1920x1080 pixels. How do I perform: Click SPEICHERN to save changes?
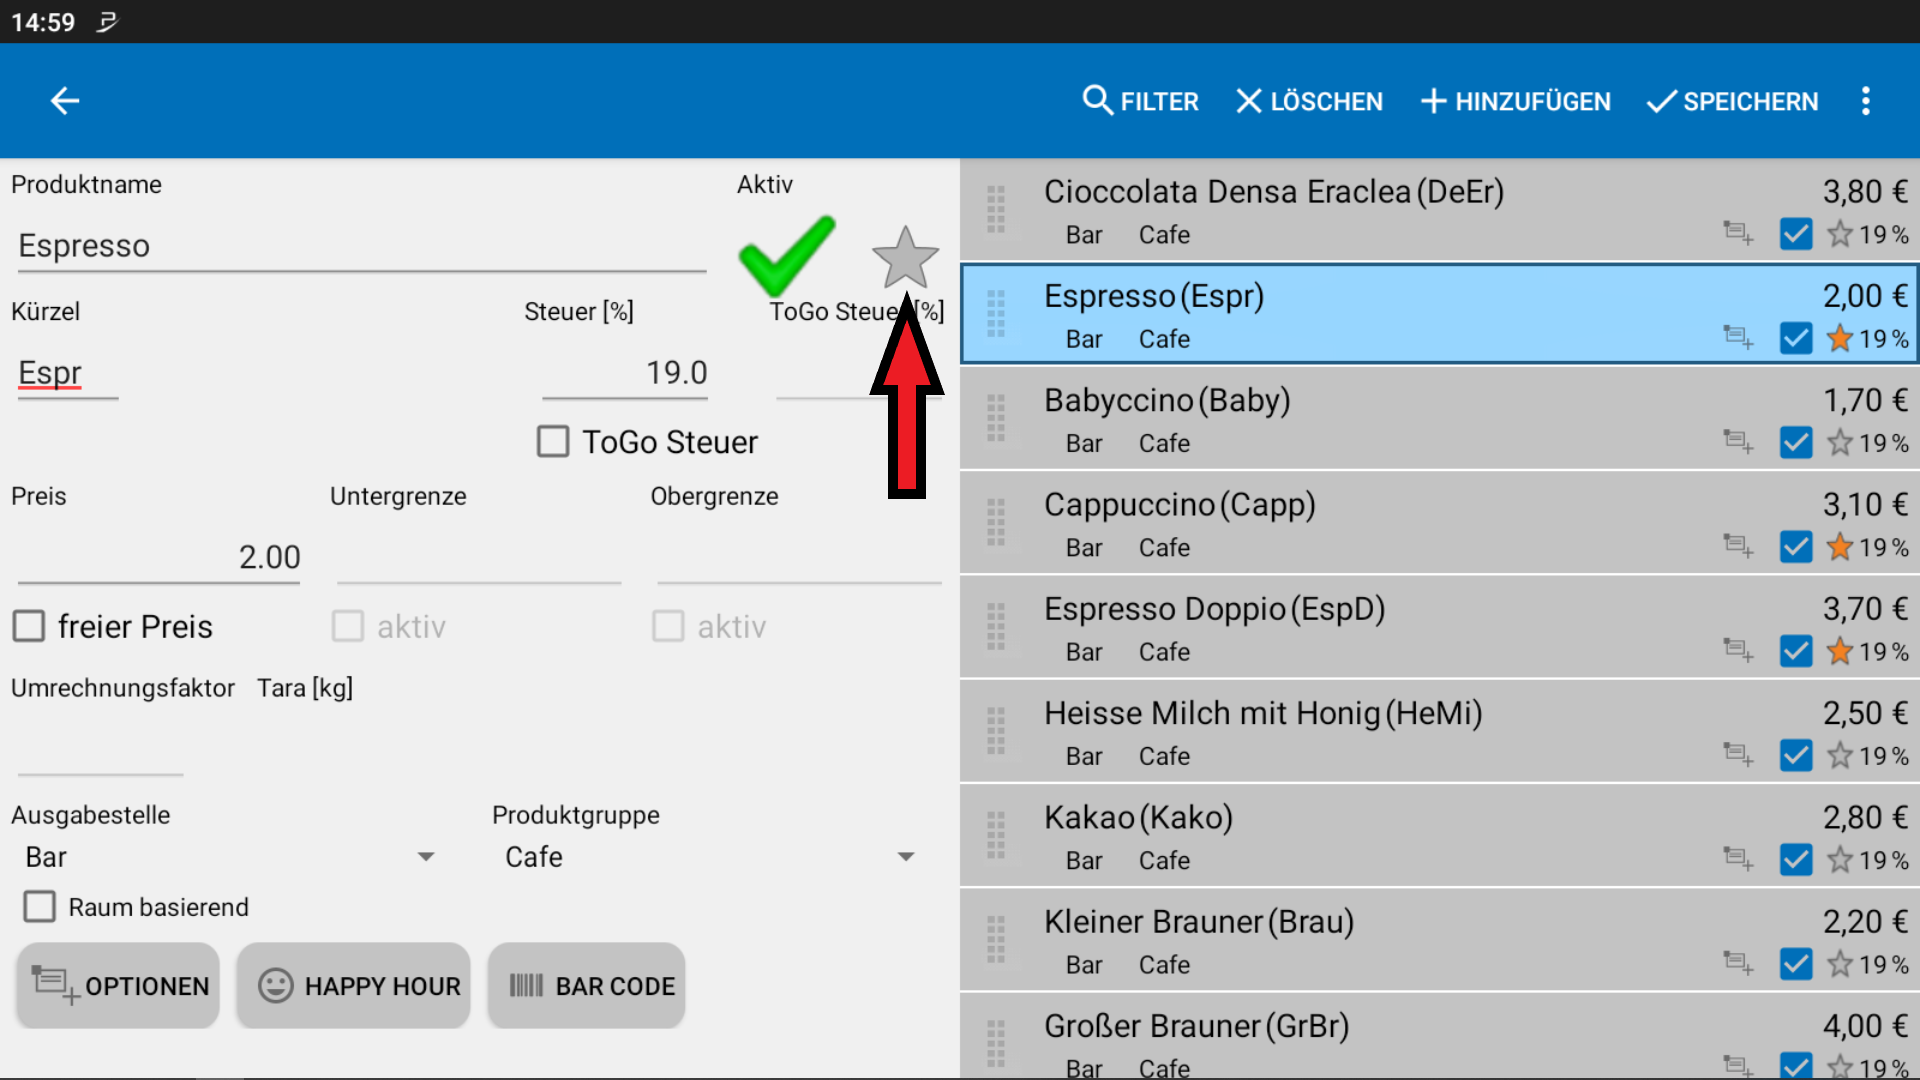point(1732,101)
